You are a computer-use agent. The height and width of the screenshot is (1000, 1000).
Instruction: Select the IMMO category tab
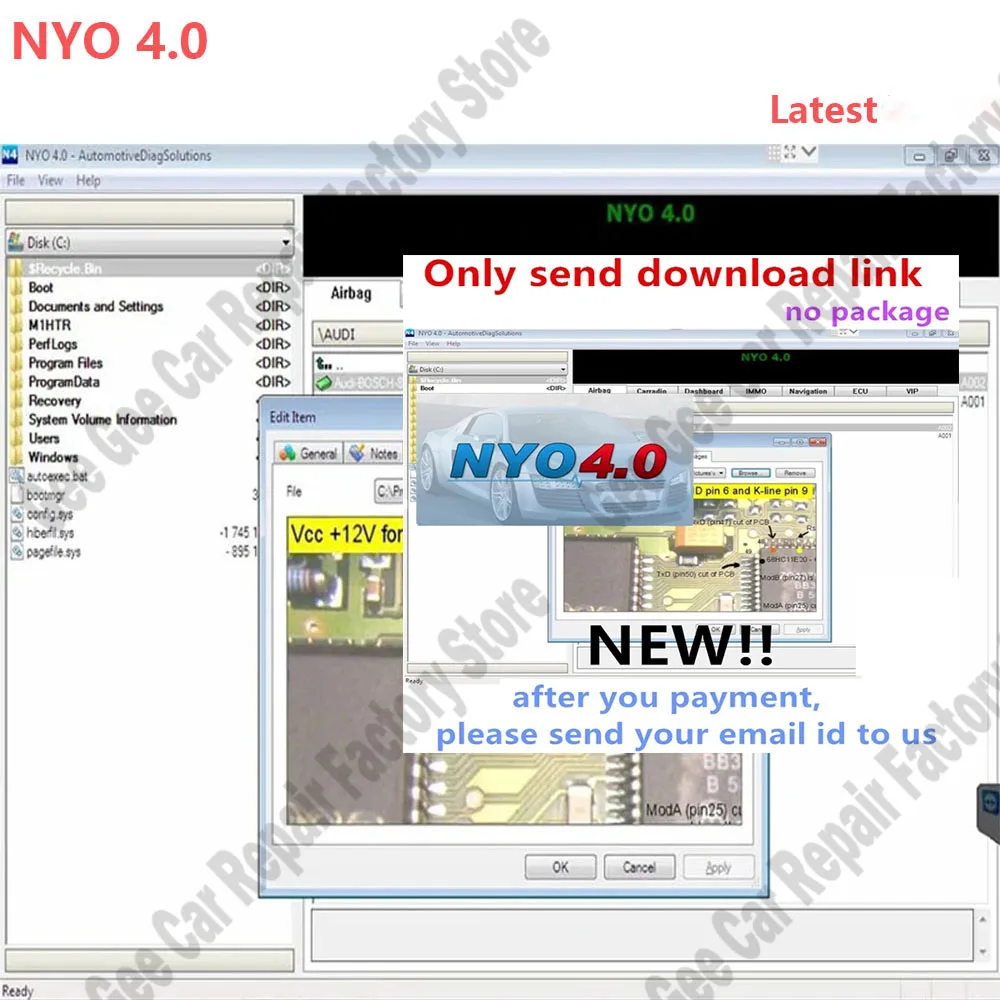758,390
